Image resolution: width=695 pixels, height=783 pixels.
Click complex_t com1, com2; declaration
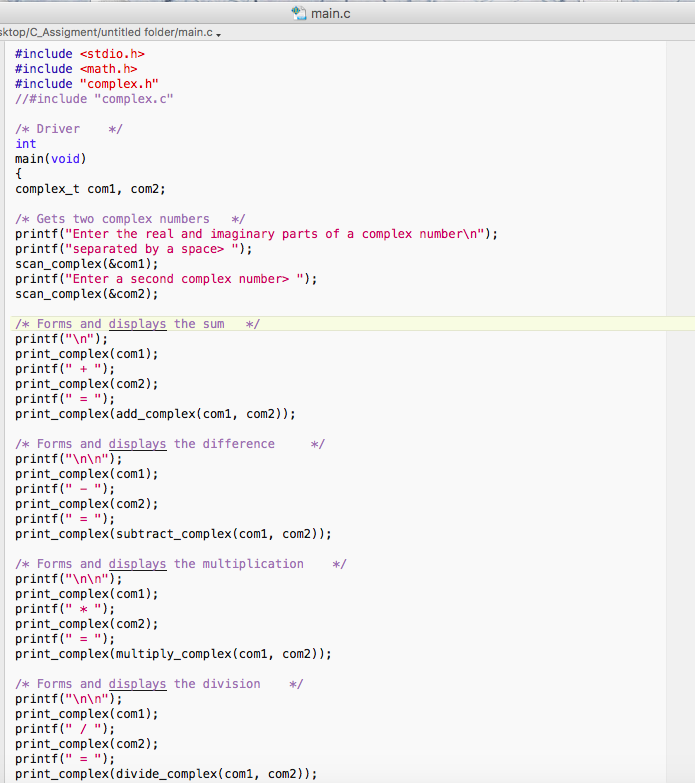point(90,189)
